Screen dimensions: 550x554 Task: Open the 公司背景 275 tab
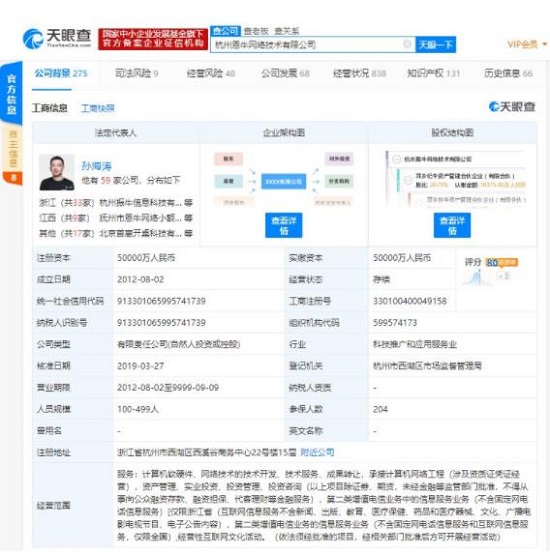click(61, 73)
